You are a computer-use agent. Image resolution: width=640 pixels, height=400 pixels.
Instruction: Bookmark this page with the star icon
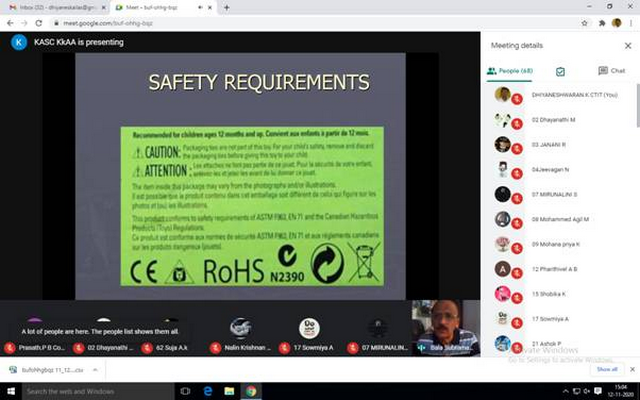pyautogui.click(x=584, y=23)
